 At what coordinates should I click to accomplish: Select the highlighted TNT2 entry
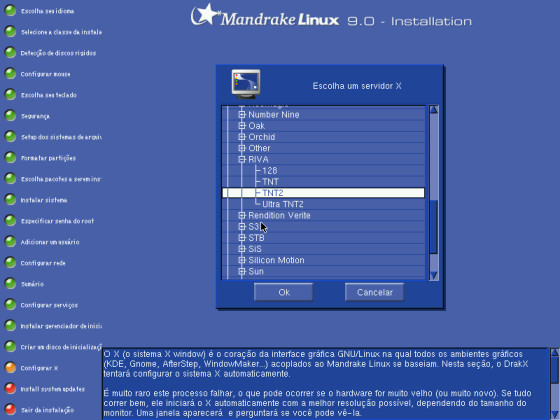point(323,193)
